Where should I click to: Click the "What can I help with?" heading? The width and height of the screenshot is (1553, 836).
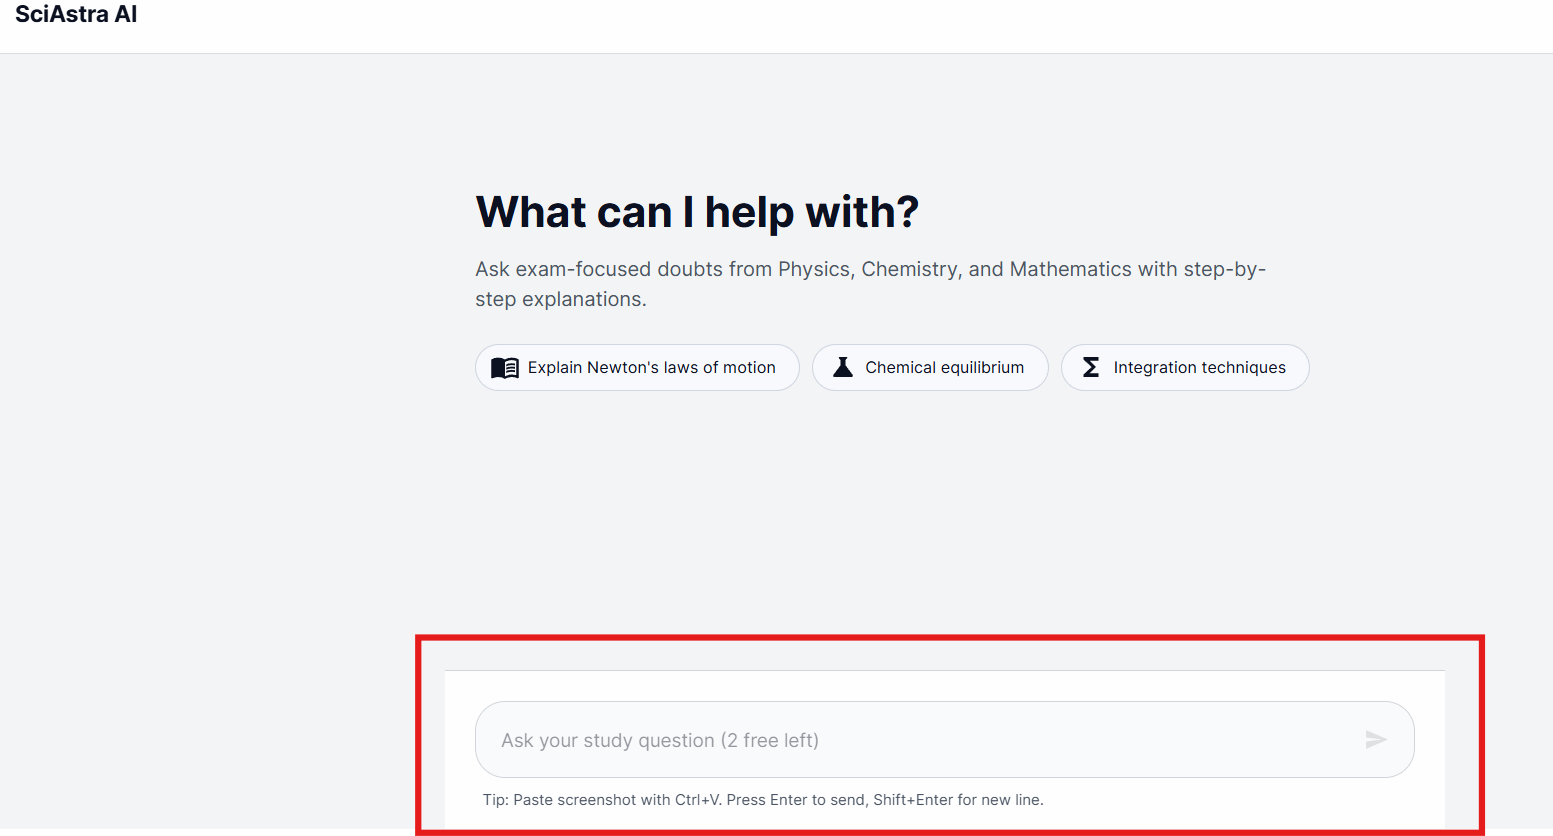click(697, 212)
